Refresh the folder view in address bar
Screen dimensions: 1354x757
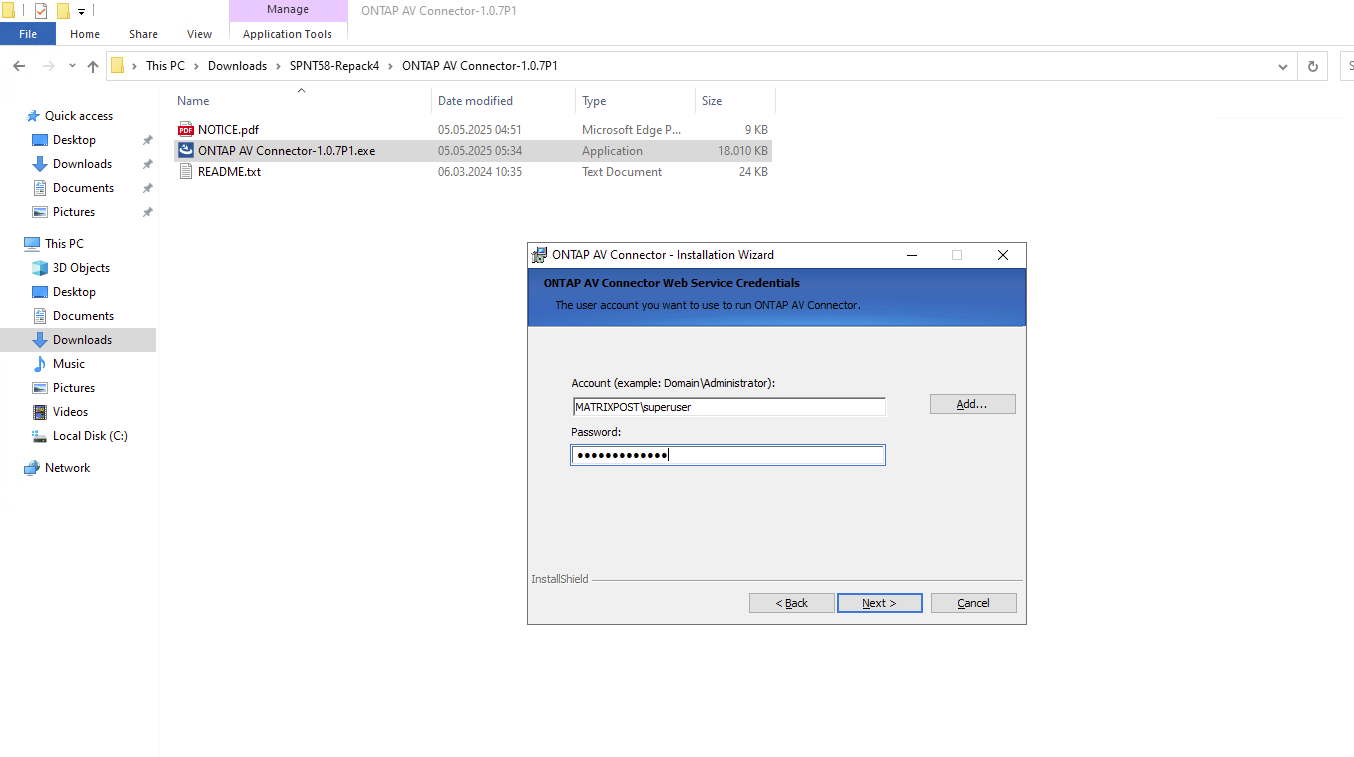[x=1313, y=66]
